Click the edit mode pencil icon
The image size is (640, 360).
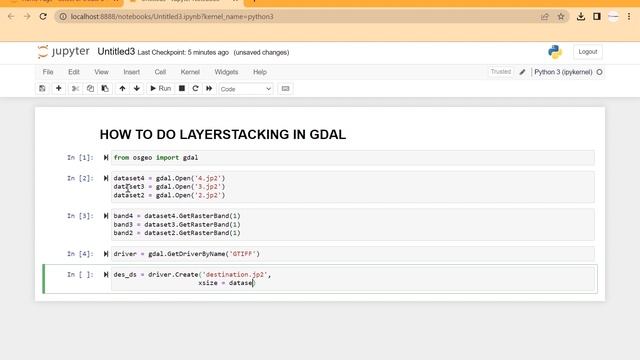pos(522,72)
